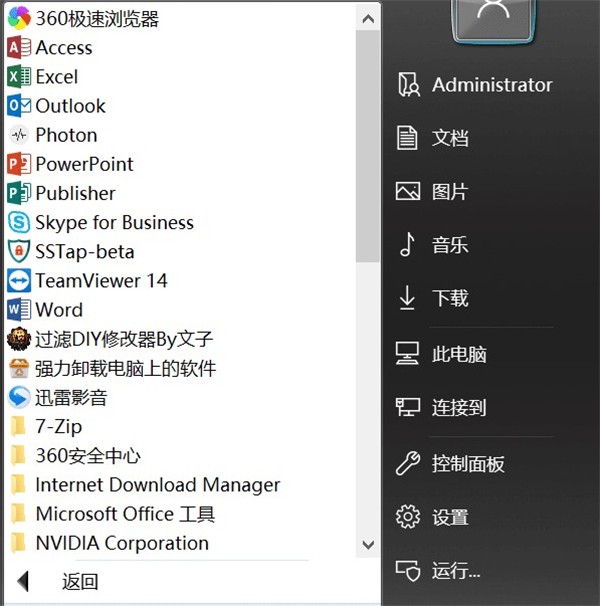
Task: Select the 图片 menu entry text
Action: pos(450,191)
